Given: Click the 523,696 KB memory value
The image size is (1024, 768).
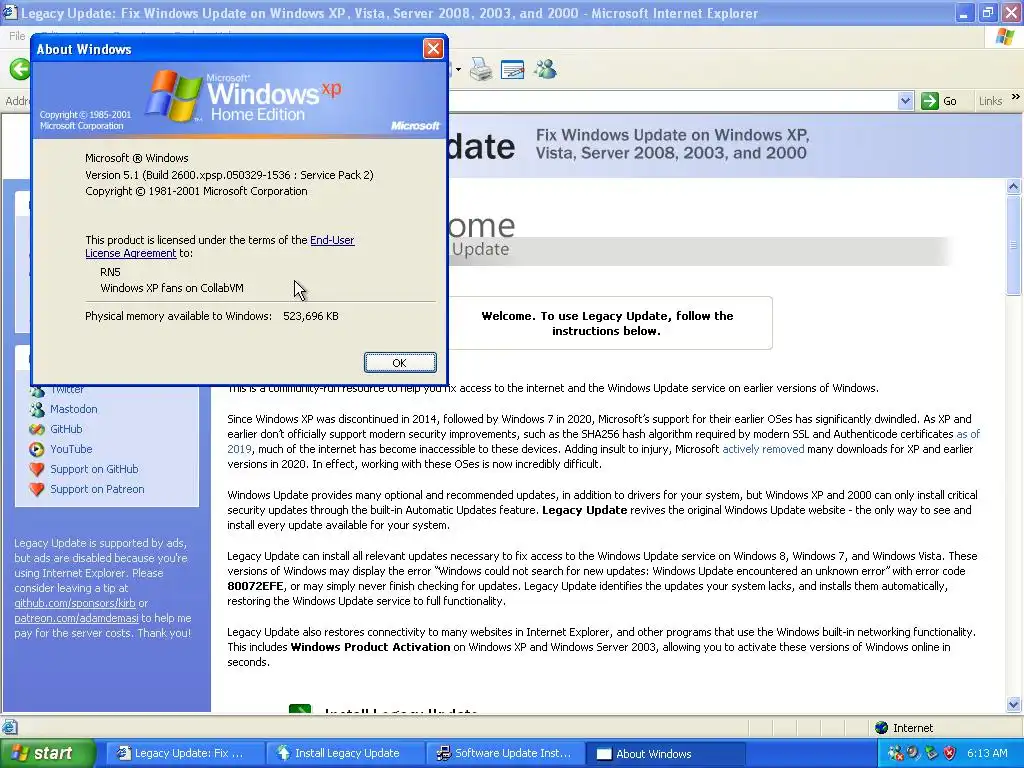Looking at the screenshot, I should click(311, 316).
